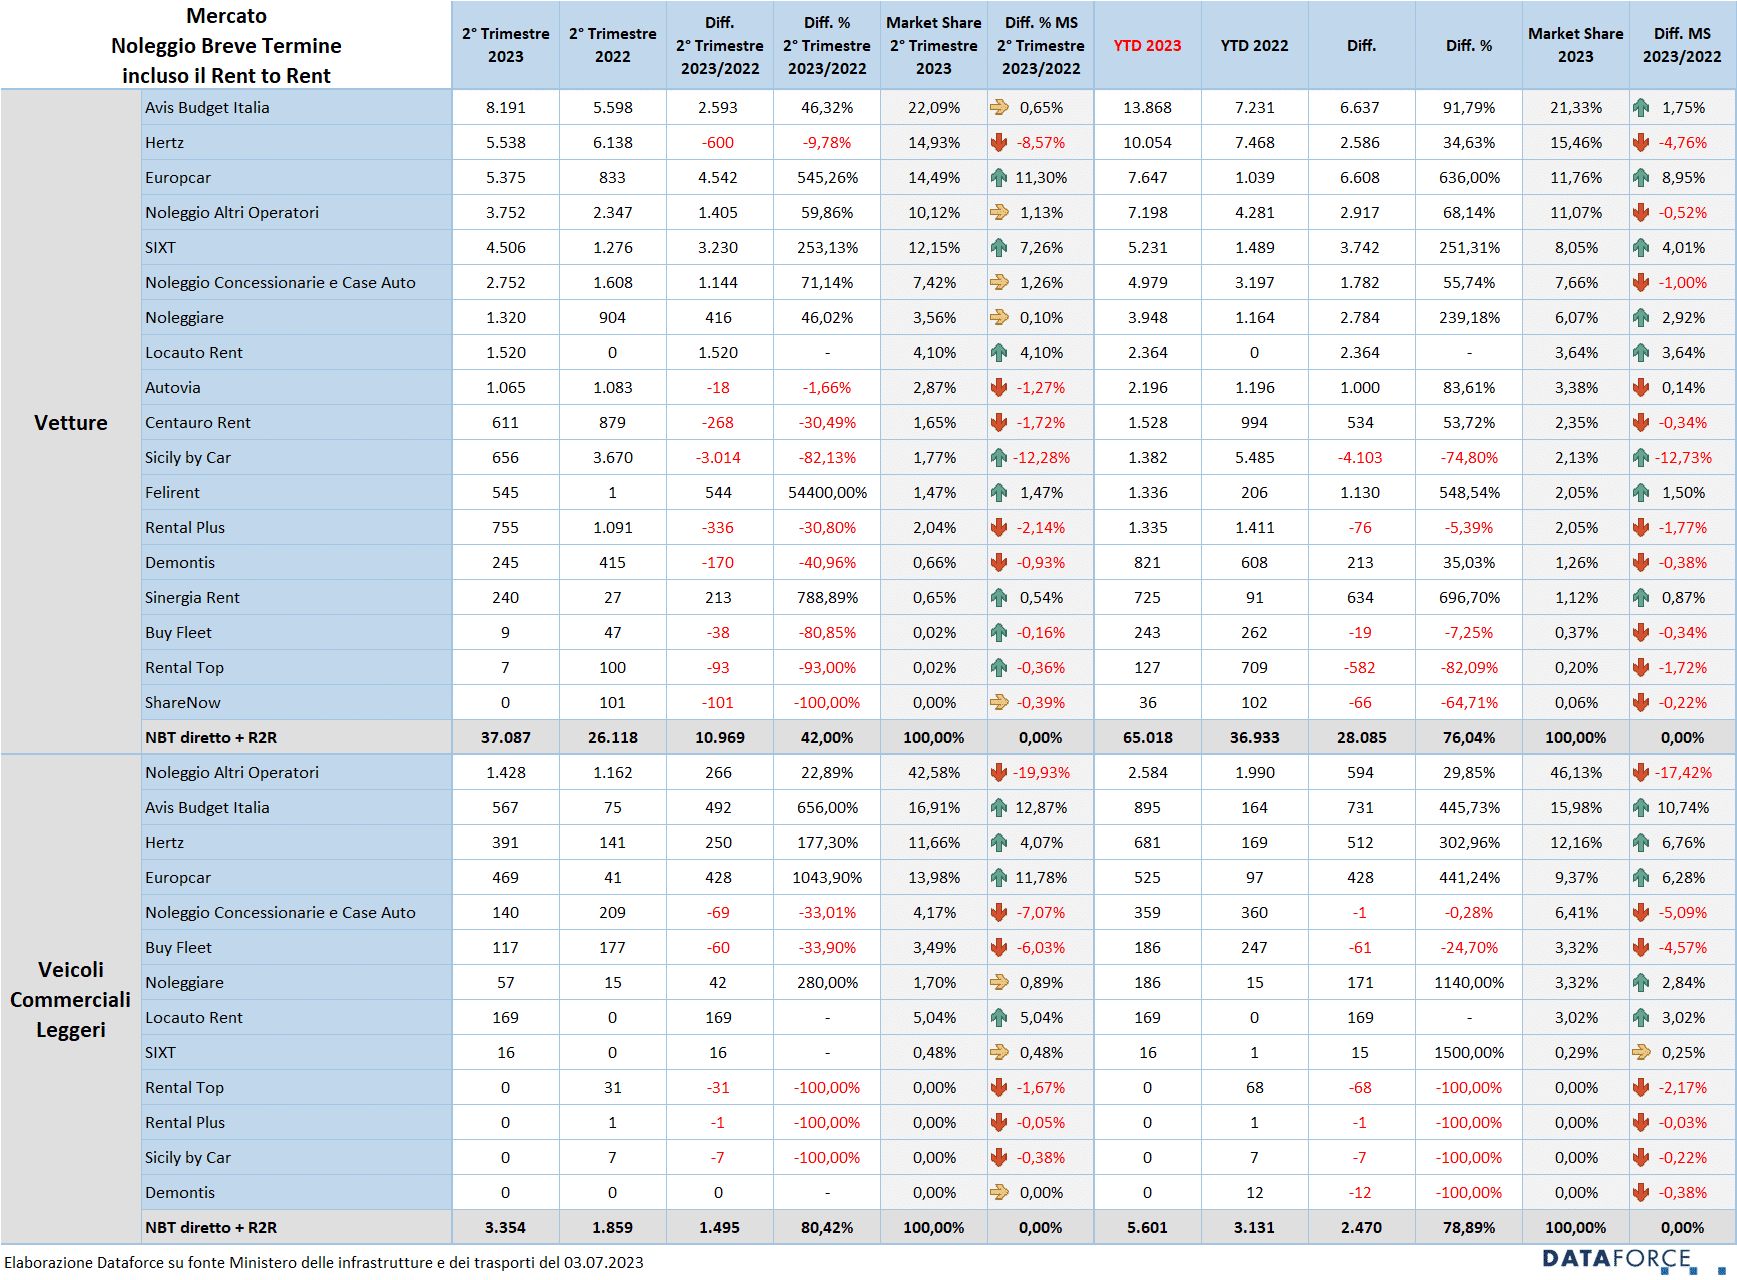
Task: Click the '1140,00%' cell in Noleggiare row
Action: tap(1468, 982)
